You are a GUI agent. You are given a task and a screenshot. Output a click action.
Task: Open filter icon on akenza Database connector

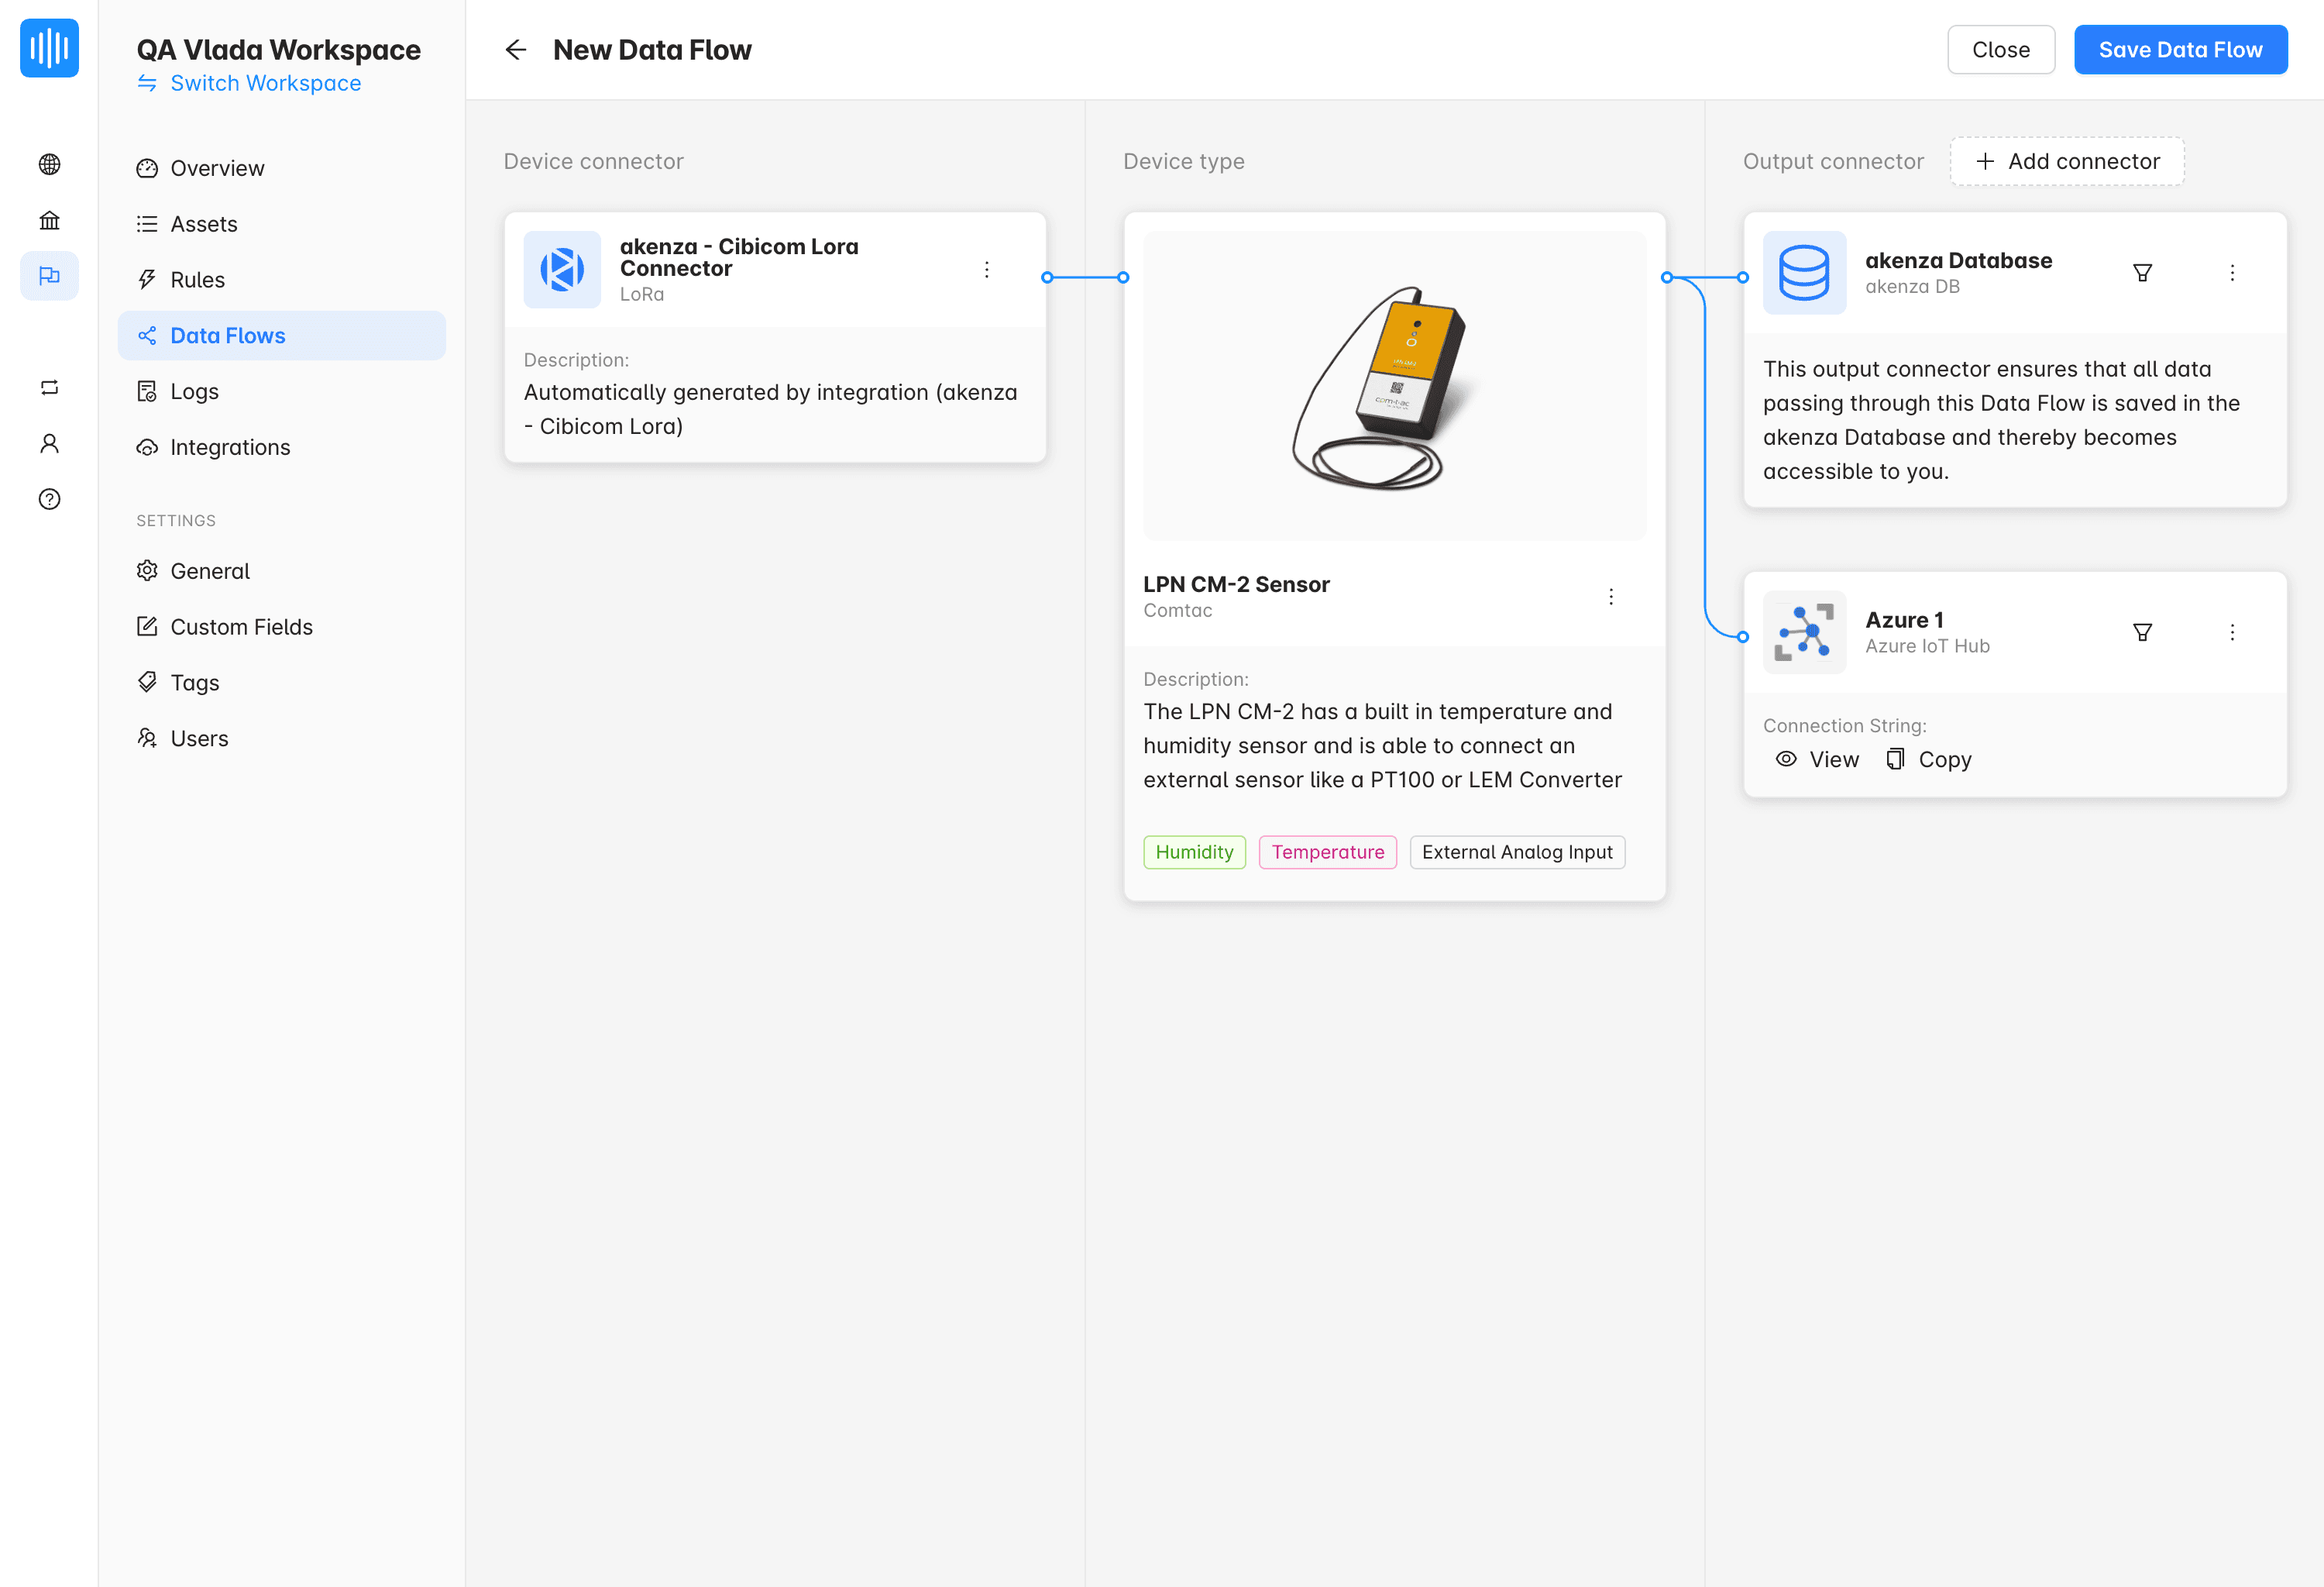coord(2143,272)
